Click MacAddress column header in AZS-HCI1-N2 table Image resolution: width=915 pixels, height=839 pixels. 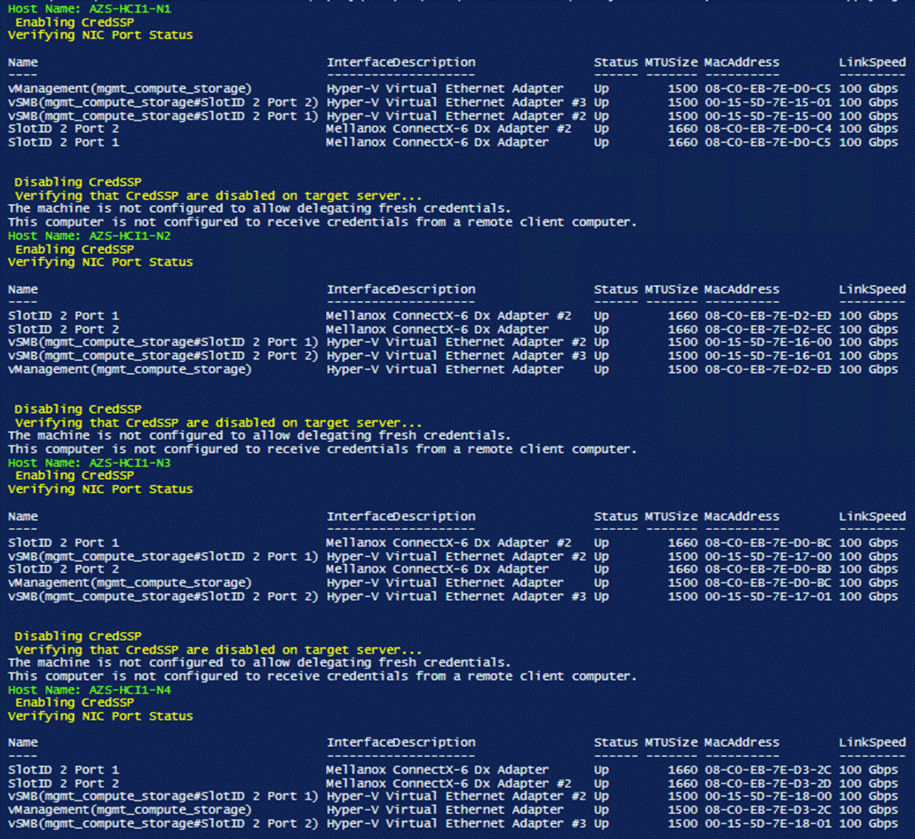[x=742, y=289]
